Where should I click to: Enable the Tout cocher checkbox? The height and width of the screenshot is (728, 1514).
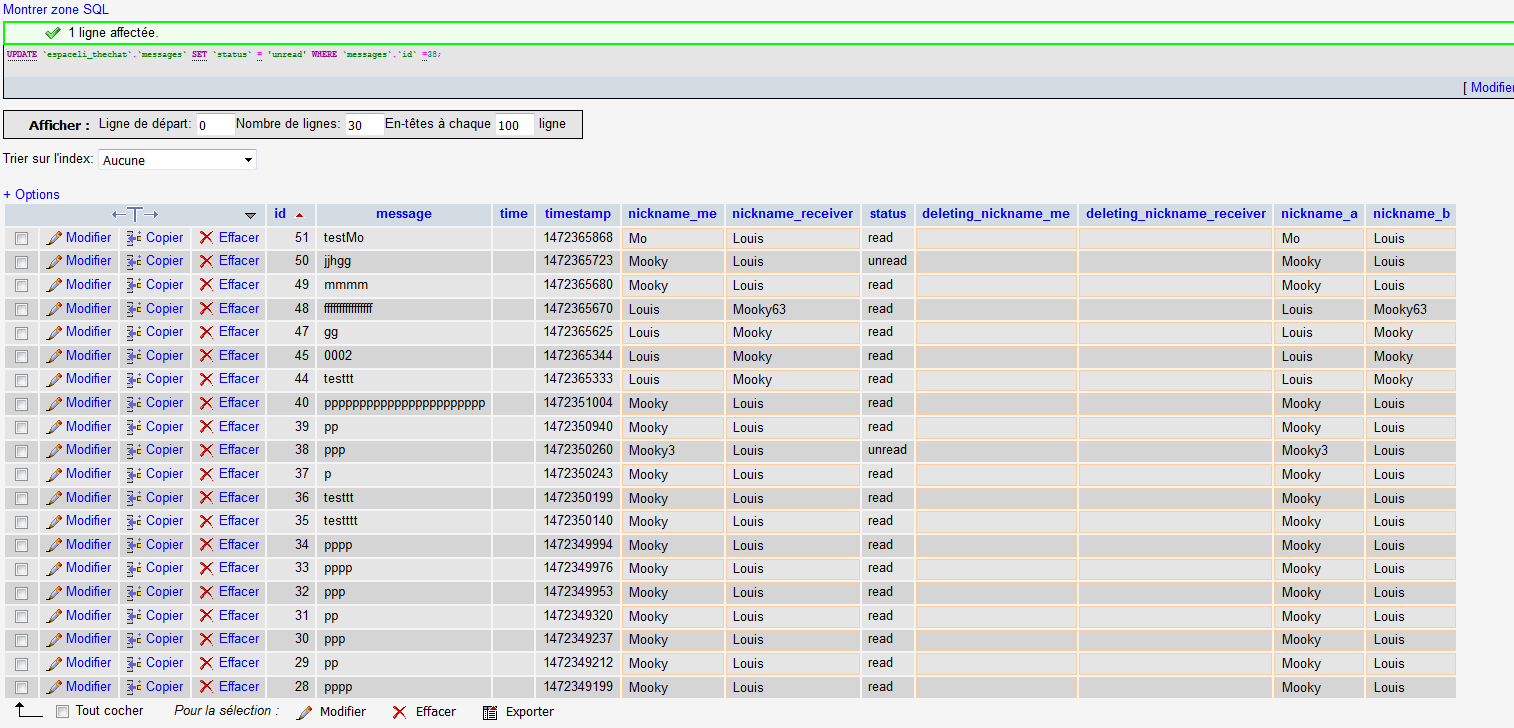pos(62,711)
